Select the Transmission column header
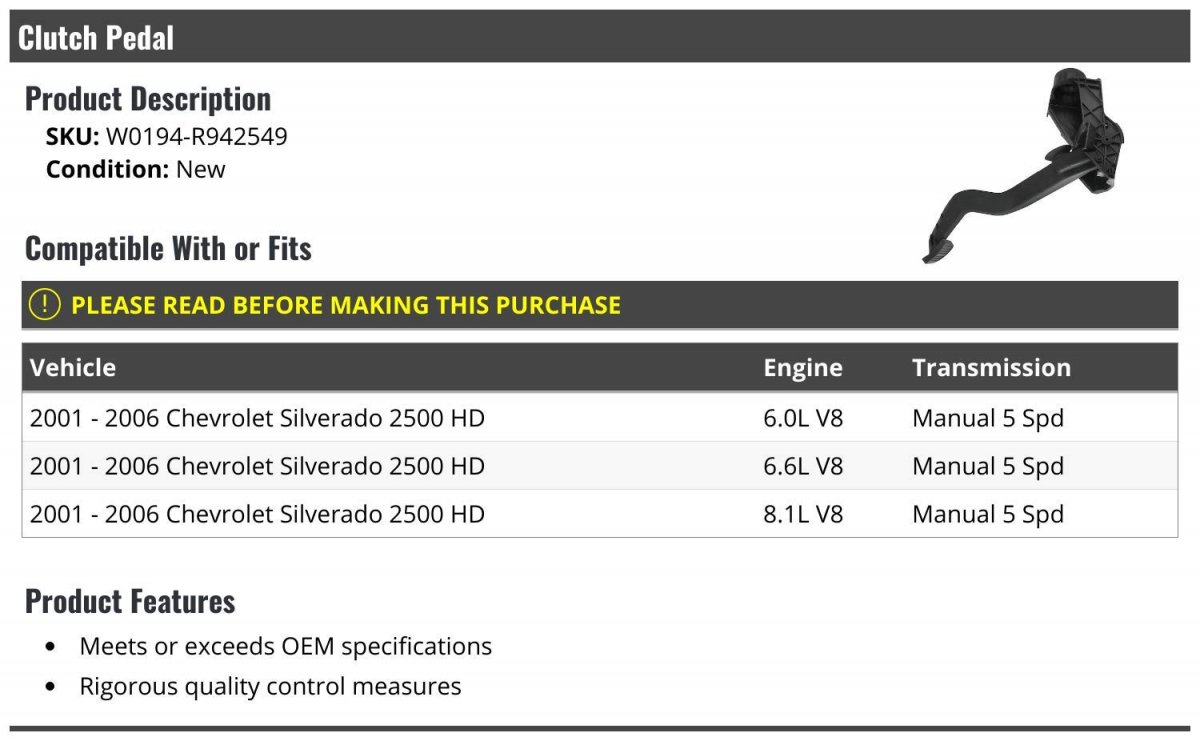The image size is (1200, 741). tap(991, 367)
